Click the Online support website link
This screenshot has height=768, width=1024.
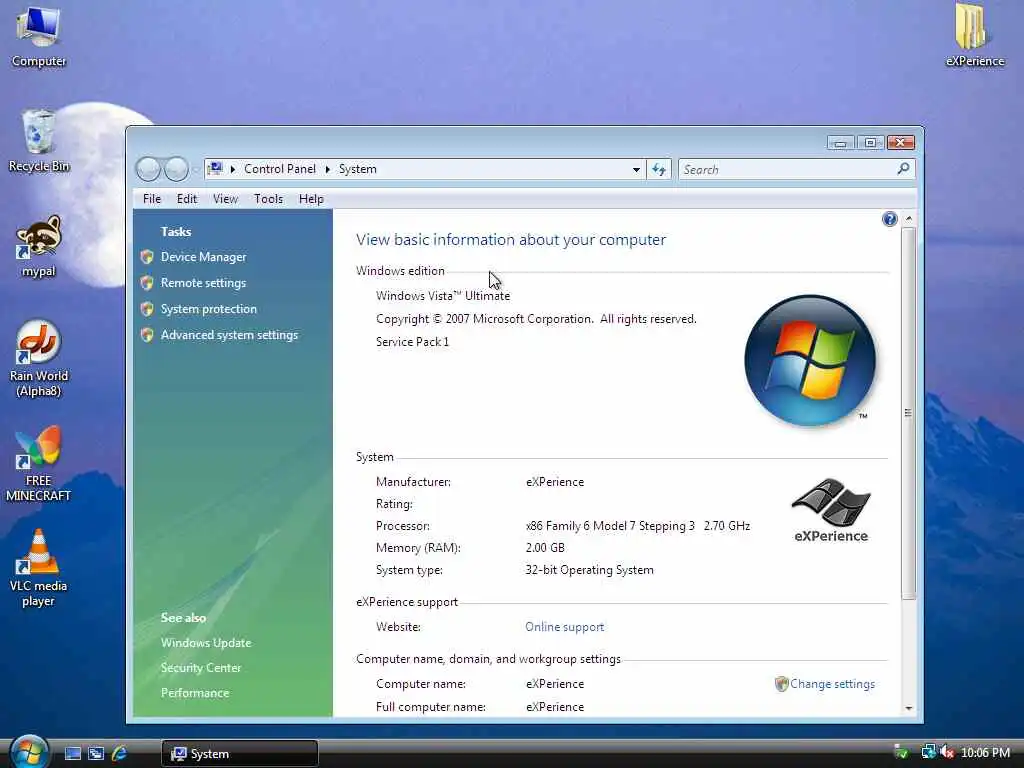coord(564,627)
